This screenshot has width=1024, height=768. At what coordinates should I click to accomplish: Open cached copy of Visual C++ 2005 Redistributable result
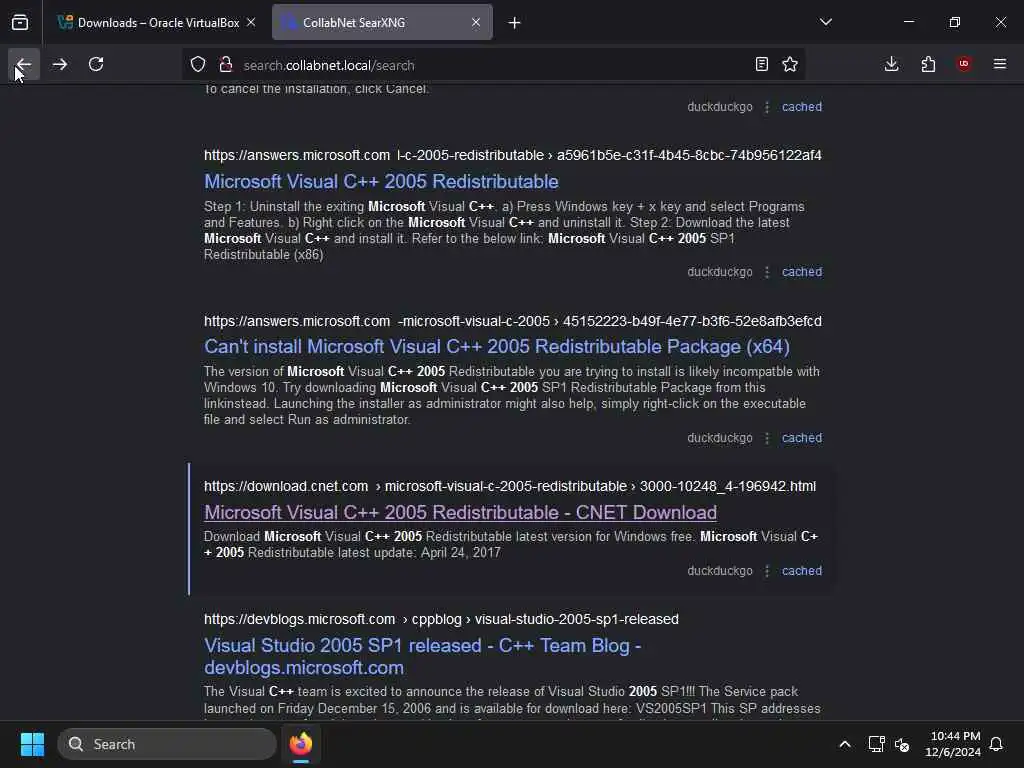(x=802, y=272)
